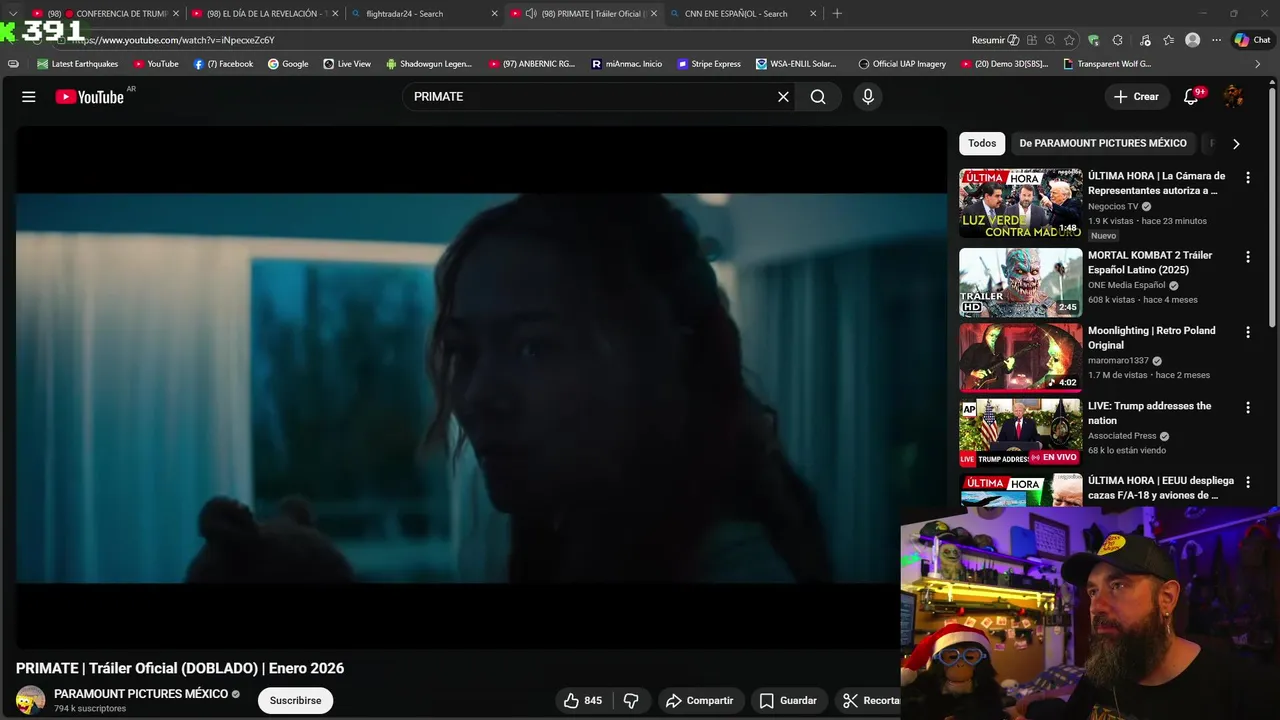The image size is (1280, 720).
Task: Open ÚLTIMA HORA Cámara de Representantes thumbnail
Action: pyautogui.click(x=1021, y=203)
